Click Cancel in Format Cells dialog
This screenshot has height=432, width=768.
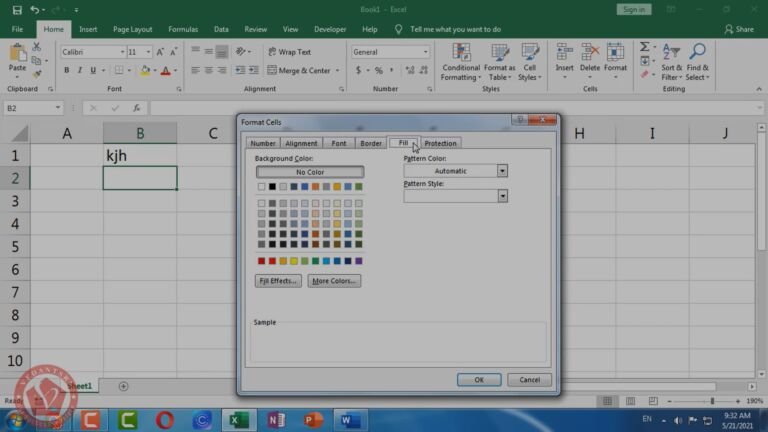(x=529, y=380)
